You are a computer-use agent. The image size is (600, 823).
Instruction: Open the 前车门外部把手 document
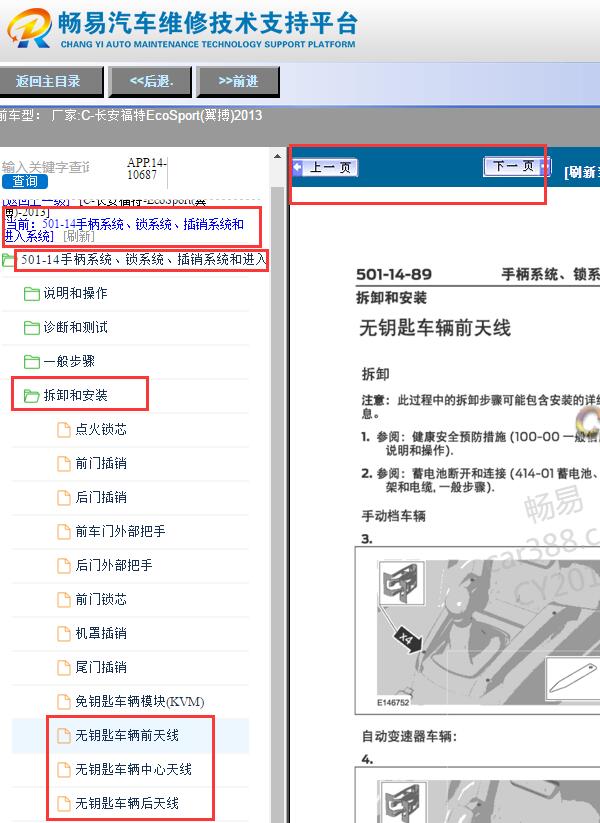pyautogui.click(x=120, y=532)
